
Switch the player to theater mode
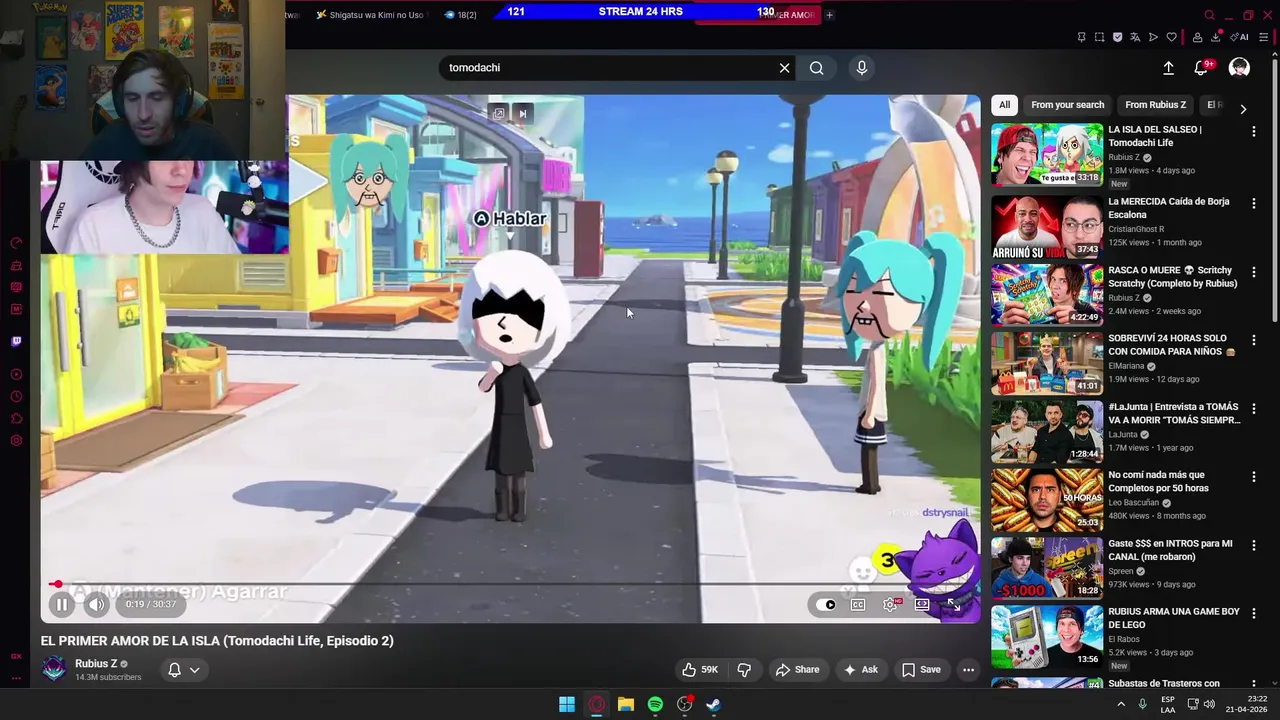[922, 604]
